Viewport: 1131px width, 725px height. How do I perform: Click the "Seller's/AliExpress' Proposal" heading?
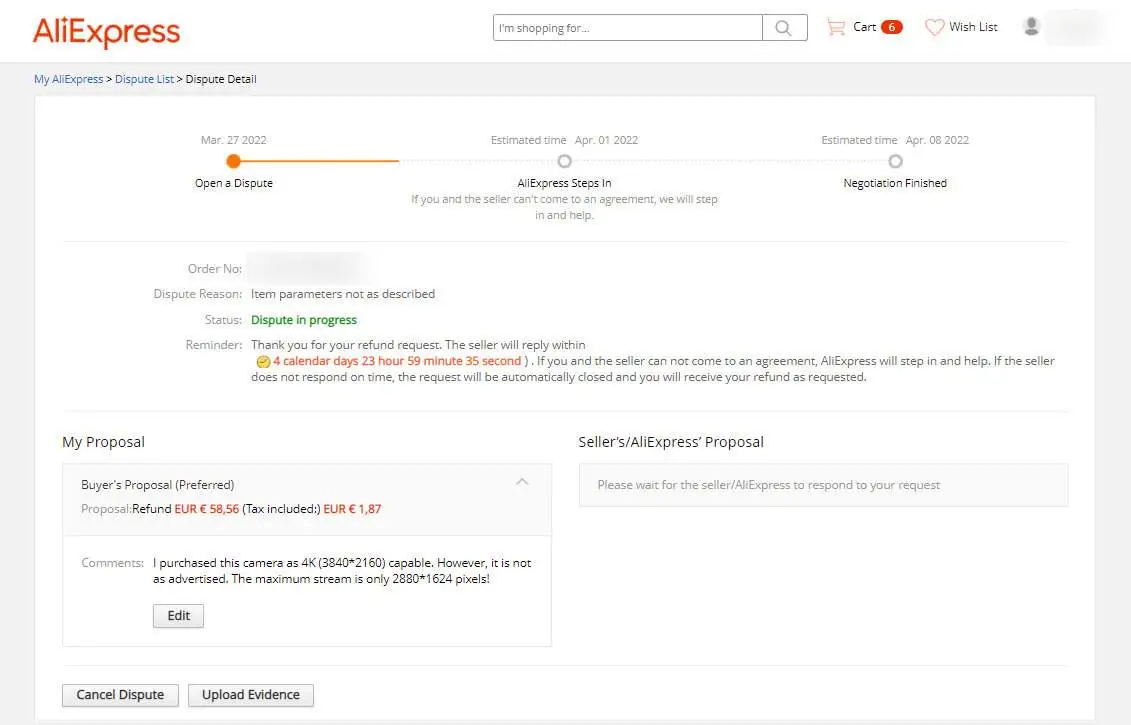[x=671, y=441]
